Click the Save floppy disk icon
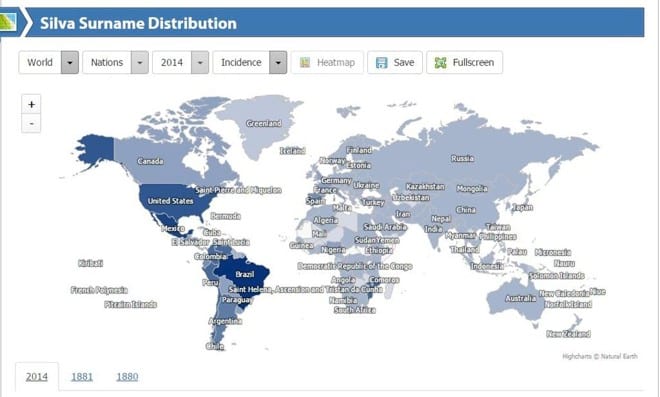Screen dimensions: 660x397 (x=381, y=63)
